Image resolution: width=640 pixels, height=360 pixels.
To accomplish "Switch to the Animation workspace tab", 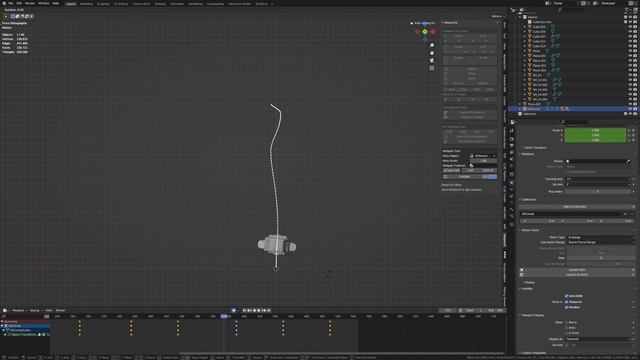I will pos(177,4).
